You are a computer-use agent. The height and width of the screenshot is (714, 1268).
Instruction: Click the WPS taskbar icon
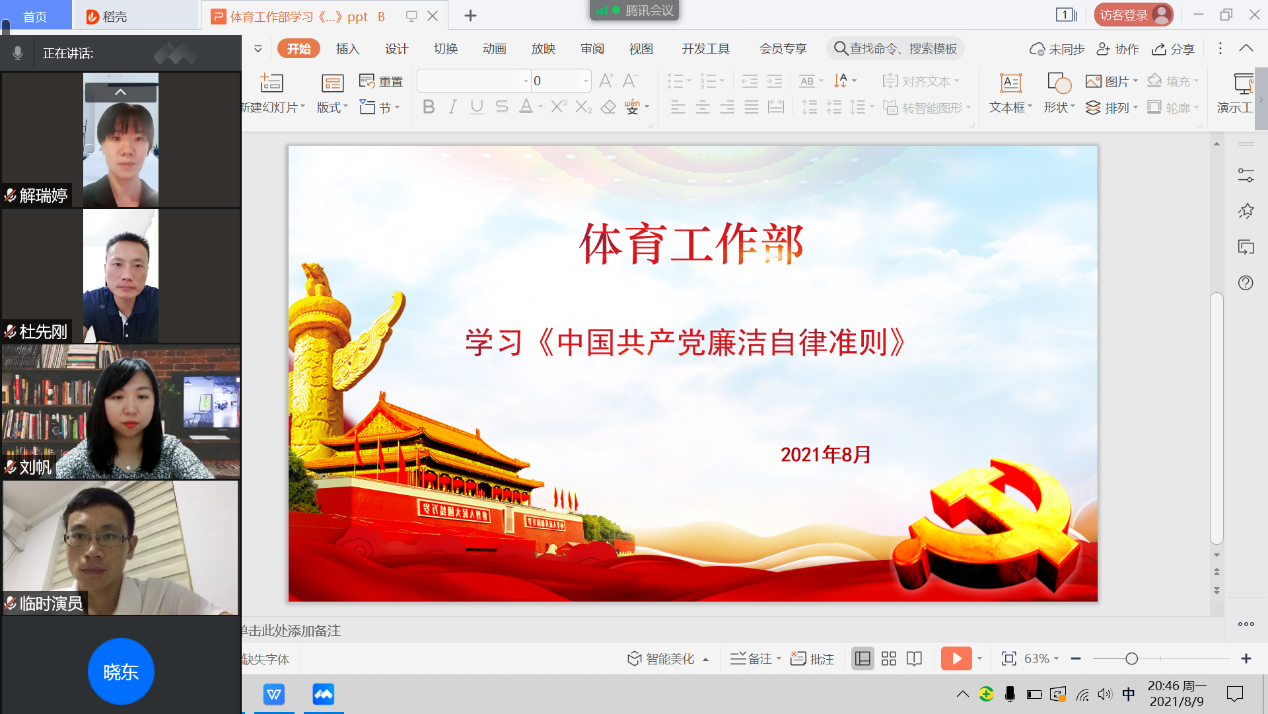(x=273, y=694)
